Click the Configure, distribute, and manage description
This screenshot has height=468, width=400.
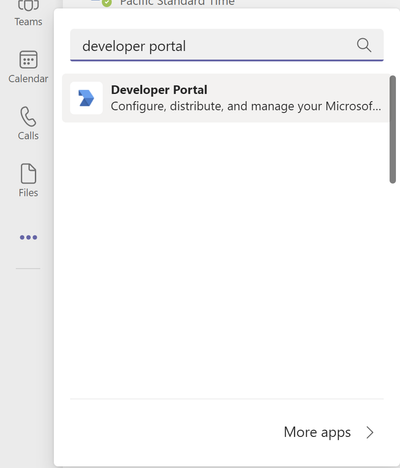tap(246, 106)
